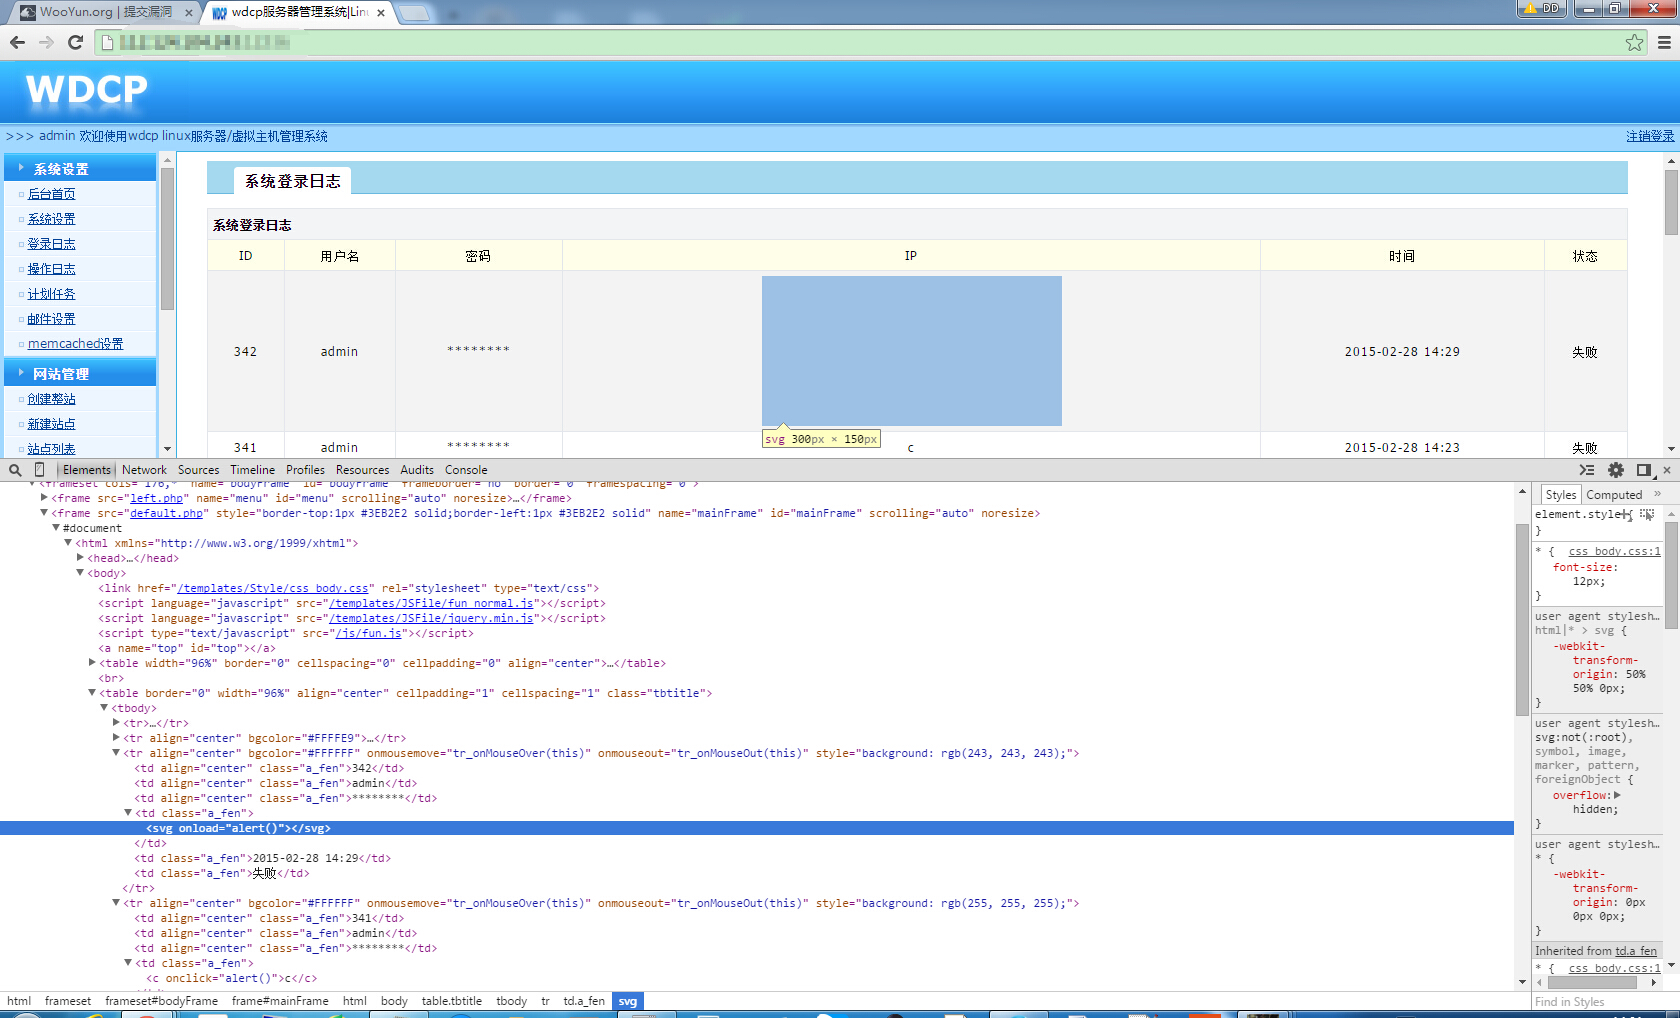Toggle device mode phone icon in DevTools
1680x1018 pixels.
coord(40,470)
